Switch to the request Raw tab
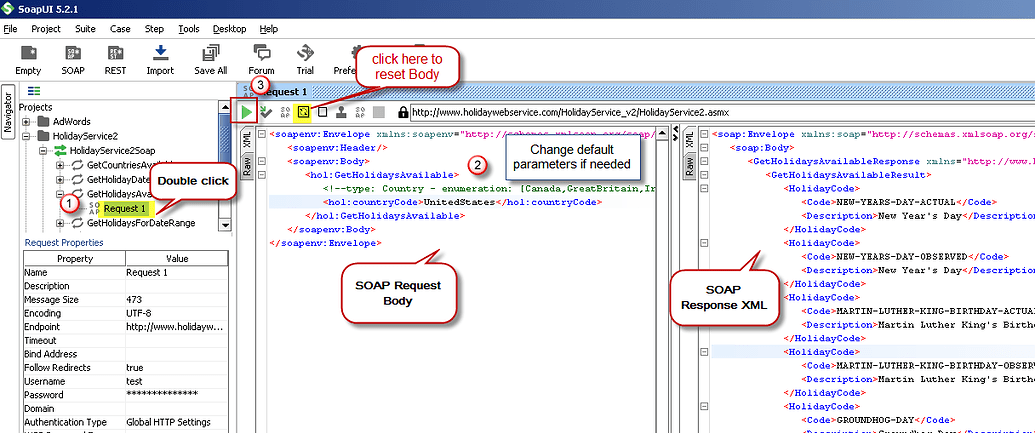1035x433 pixels. [246, 166]
